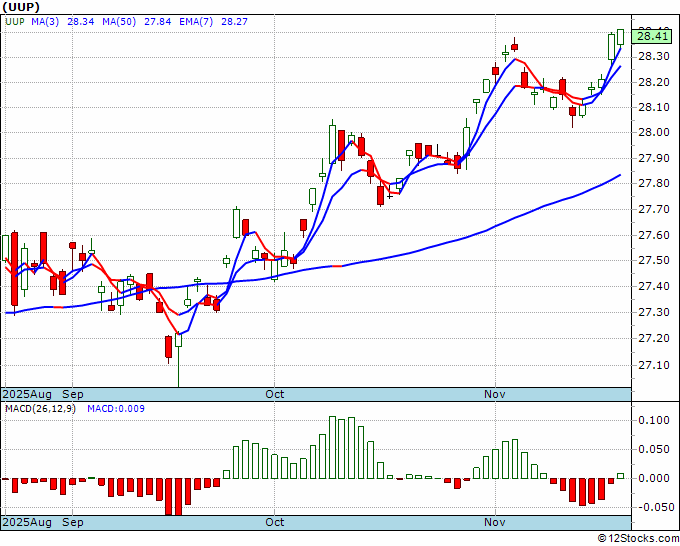Click the 27.40 price axis label
The width and height of the screenshot is (680, 546).
point(652,286)
